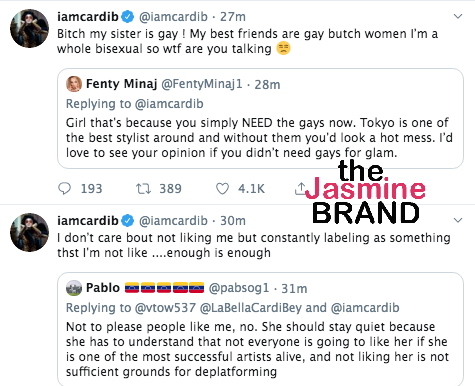Click verified badge on 27m tweet
This screenshot has width=475, height=386.
pyautogui.click(x=127, y=16)
